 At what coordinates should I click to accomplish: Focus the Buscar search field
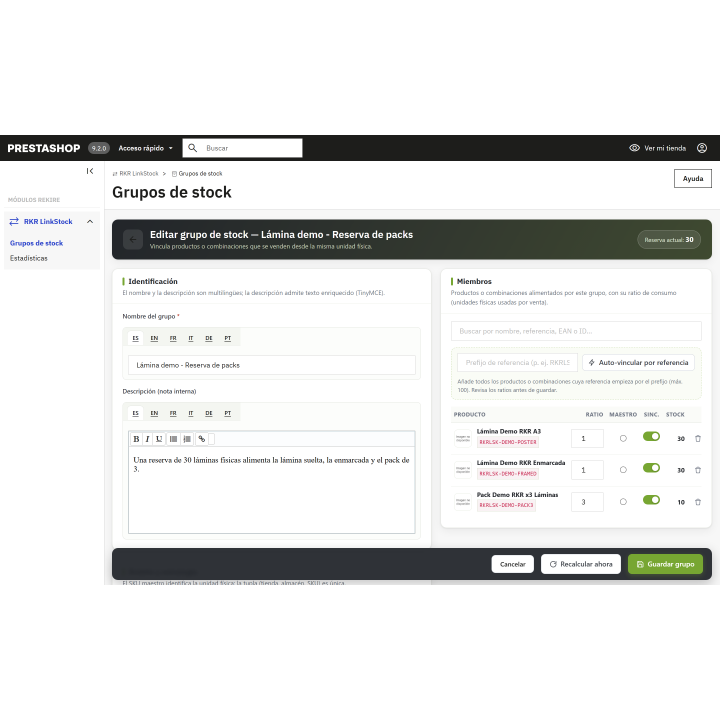coord(242,148)
